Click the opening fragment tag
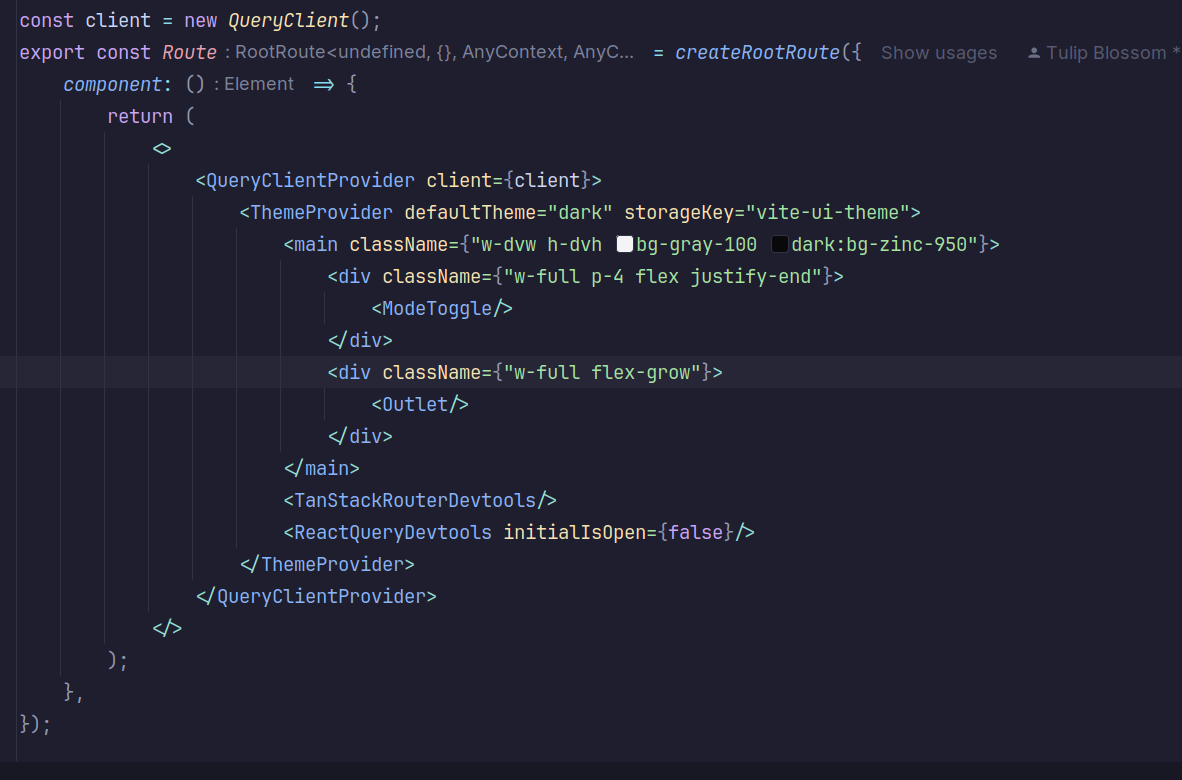 [162, 148]
